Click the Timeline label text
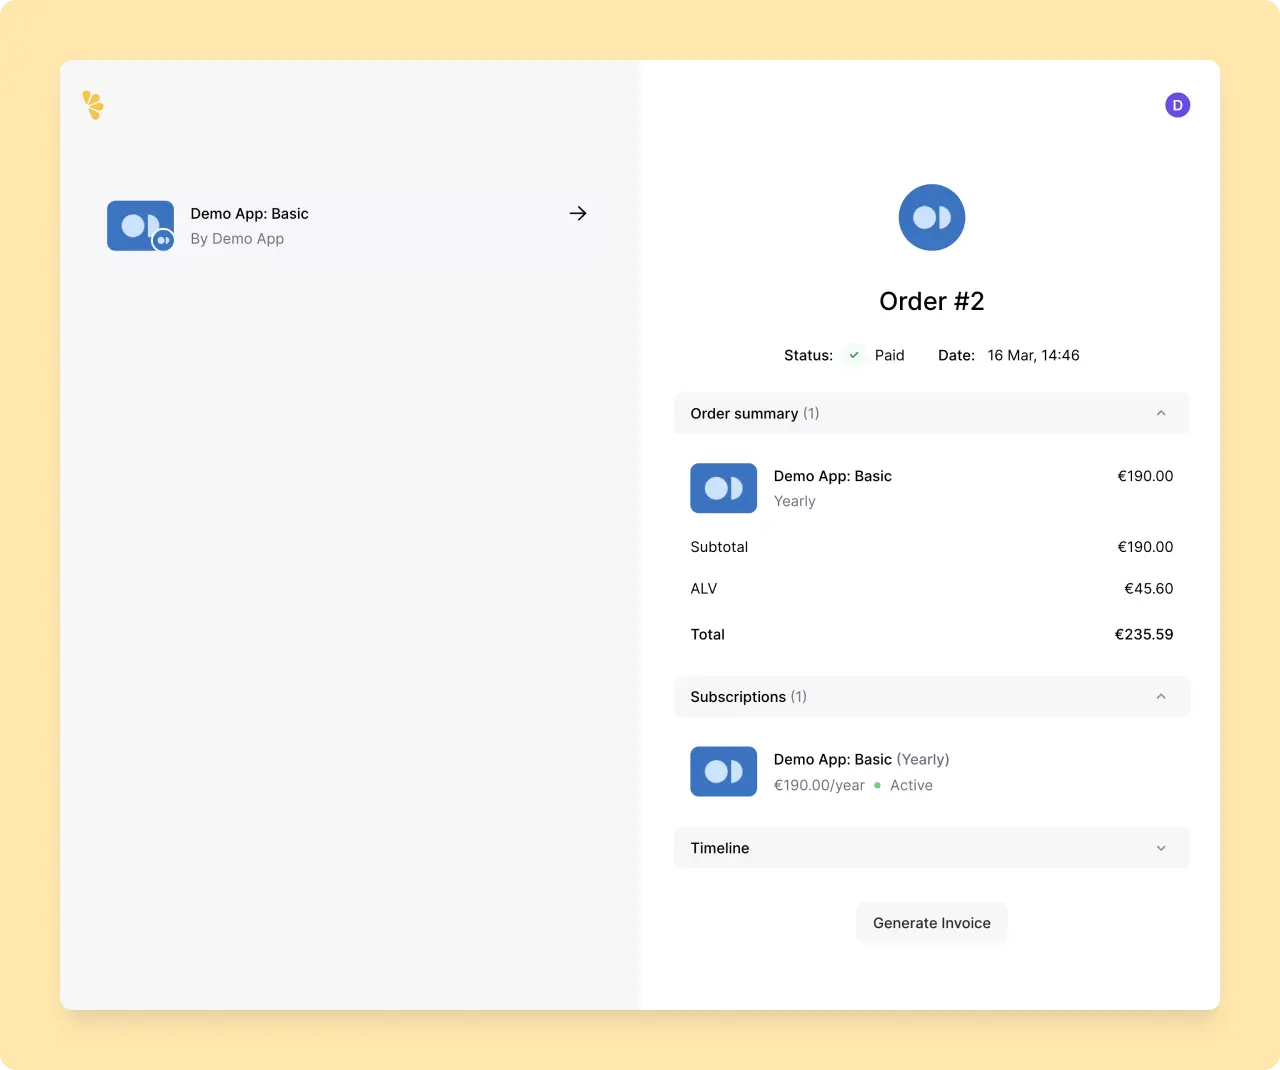This screenshot has width=1280, height=1070. pos(719,848)
